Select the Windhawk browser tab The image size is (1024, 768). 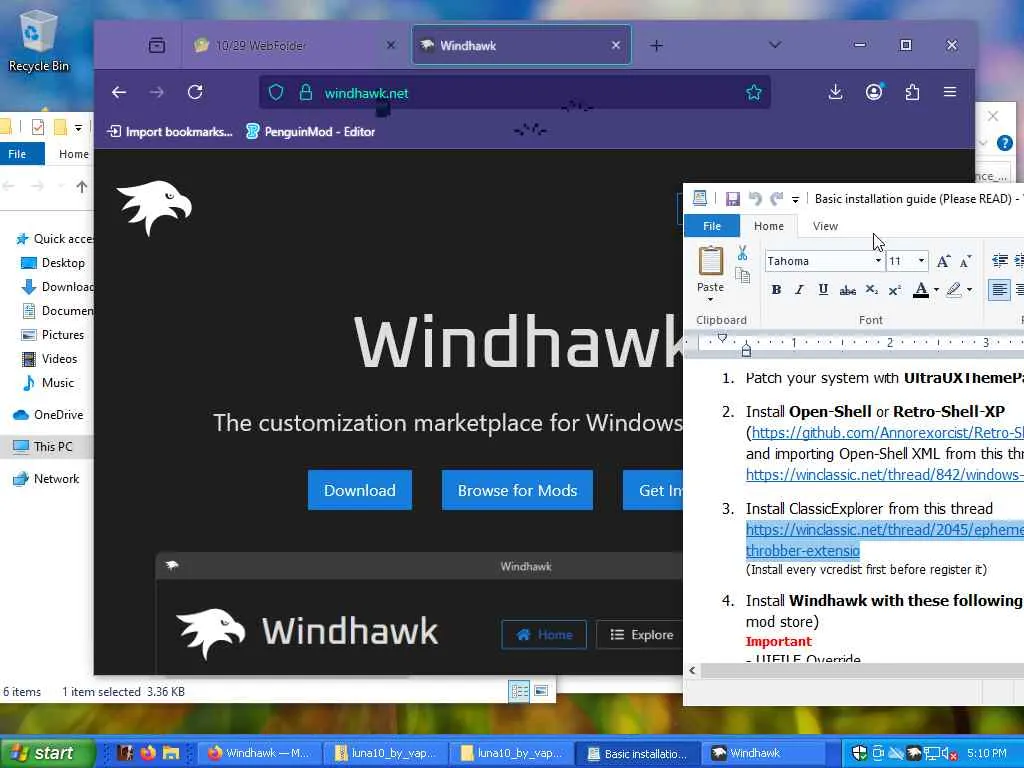coord(521,45)
